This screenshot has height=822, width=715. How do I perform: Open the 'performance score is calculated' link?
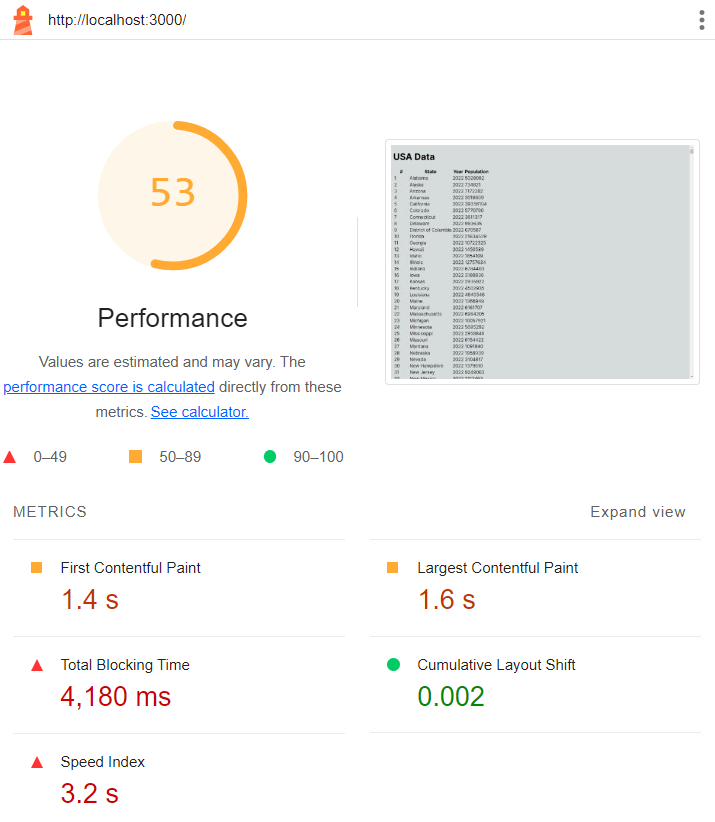point(109,387)
